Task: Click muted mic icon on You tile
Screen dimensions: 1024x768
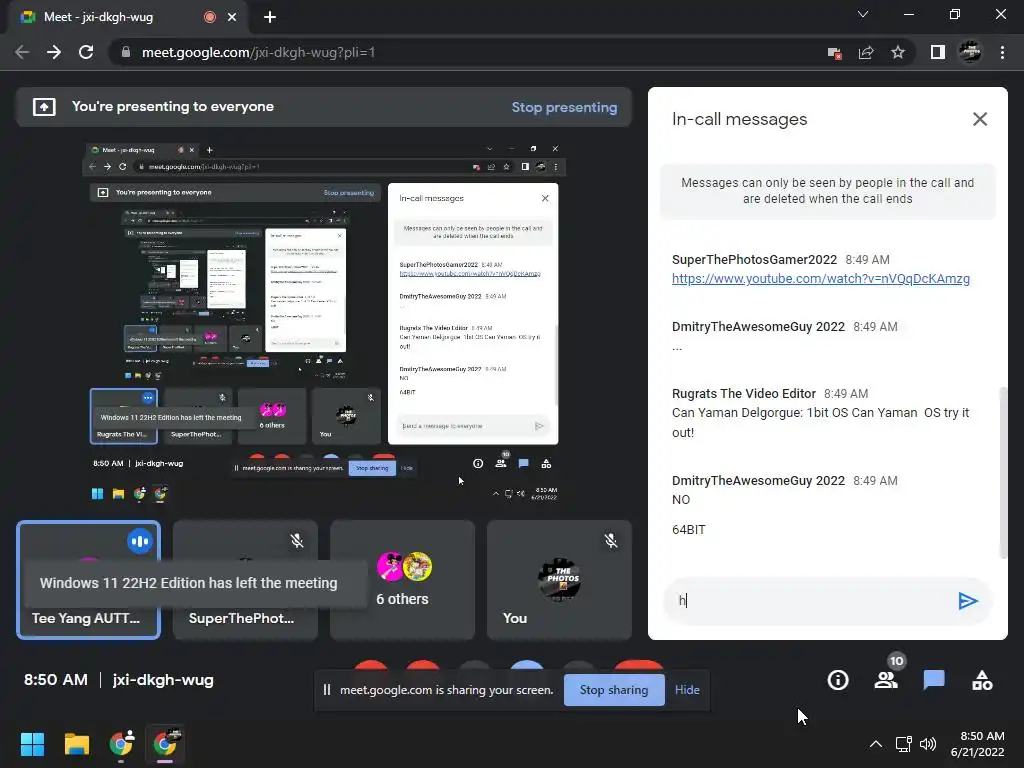Action: click(611, 541)
